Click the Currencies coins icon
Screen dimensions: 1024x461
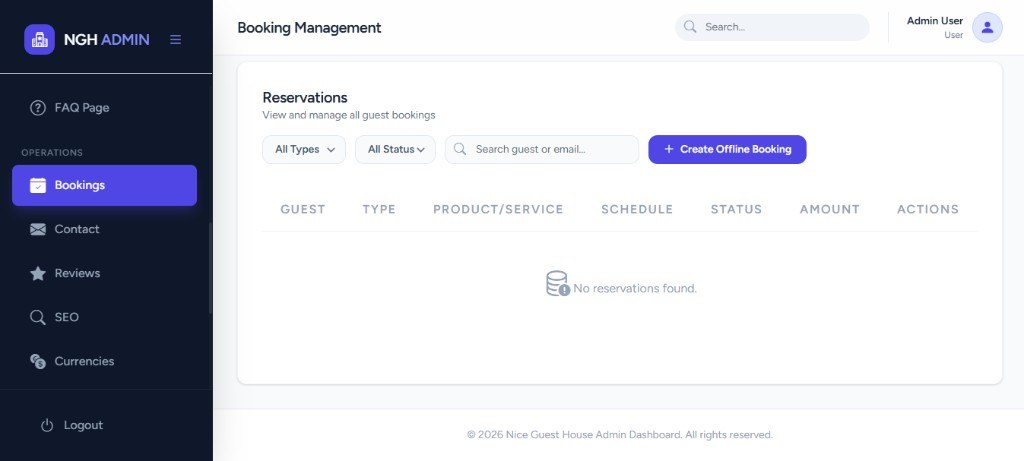point(38,361)
